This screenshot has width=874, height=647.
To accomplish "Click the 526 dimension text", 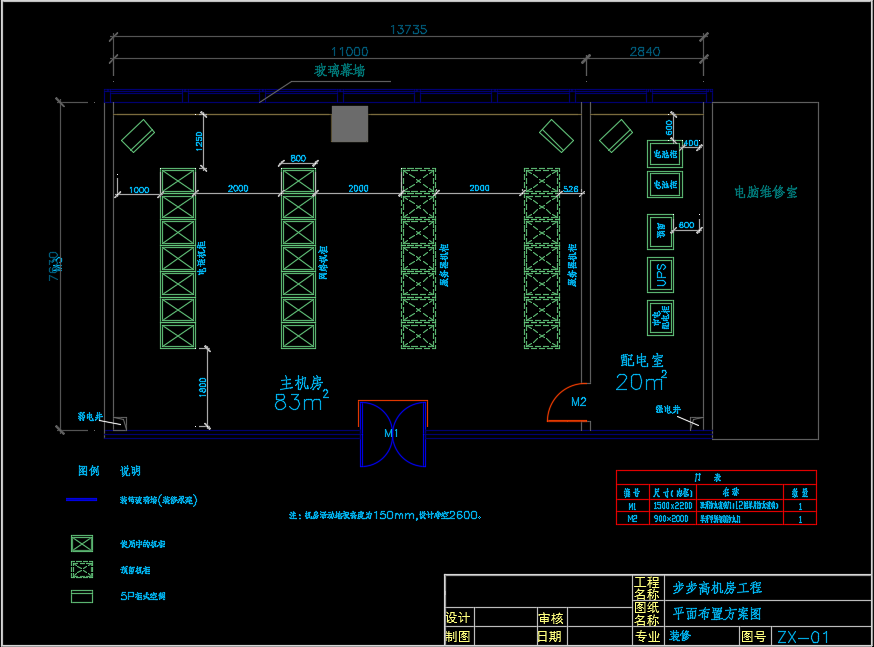I will (571, 189).
